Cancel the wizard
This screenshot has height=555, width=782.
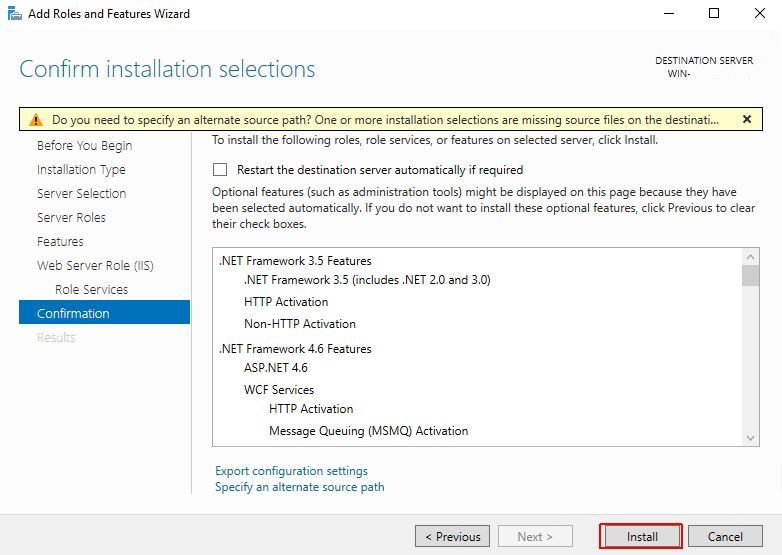(725, 537)
